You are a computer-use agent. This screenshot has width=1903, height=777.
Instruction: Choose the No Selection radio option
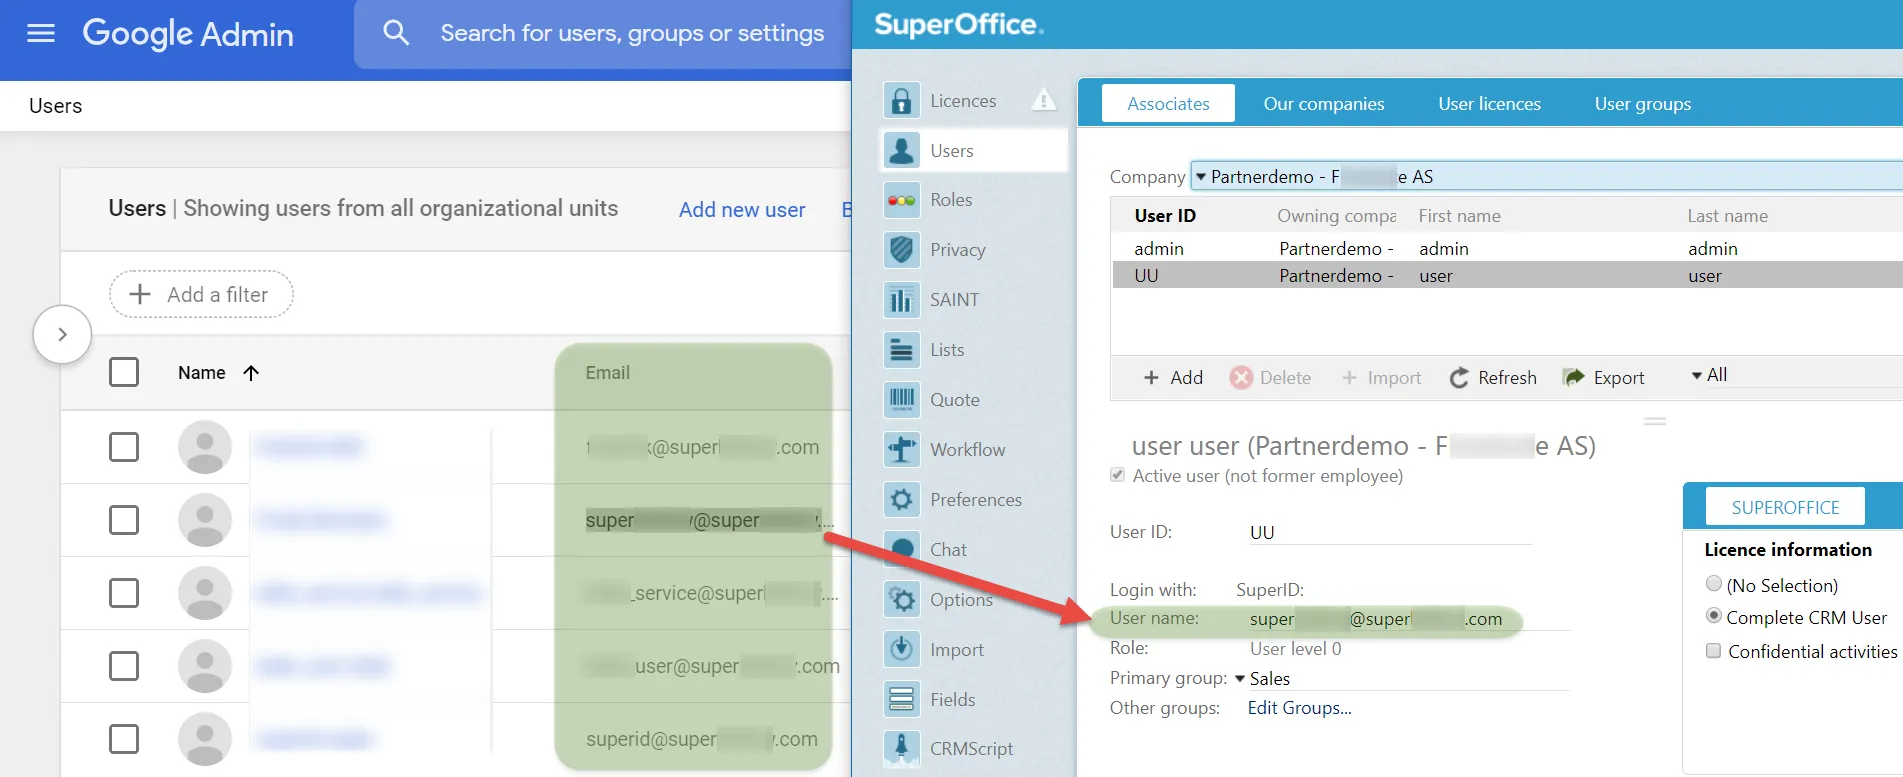(x=1714, y=584)
